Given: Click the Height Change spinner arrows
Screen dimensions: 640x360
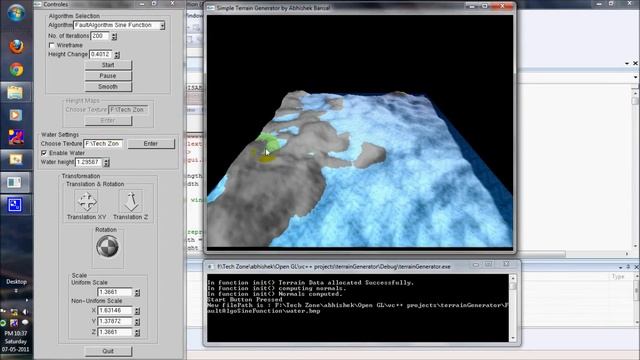Looking at the screenshot, I should (x=117, y=55).
